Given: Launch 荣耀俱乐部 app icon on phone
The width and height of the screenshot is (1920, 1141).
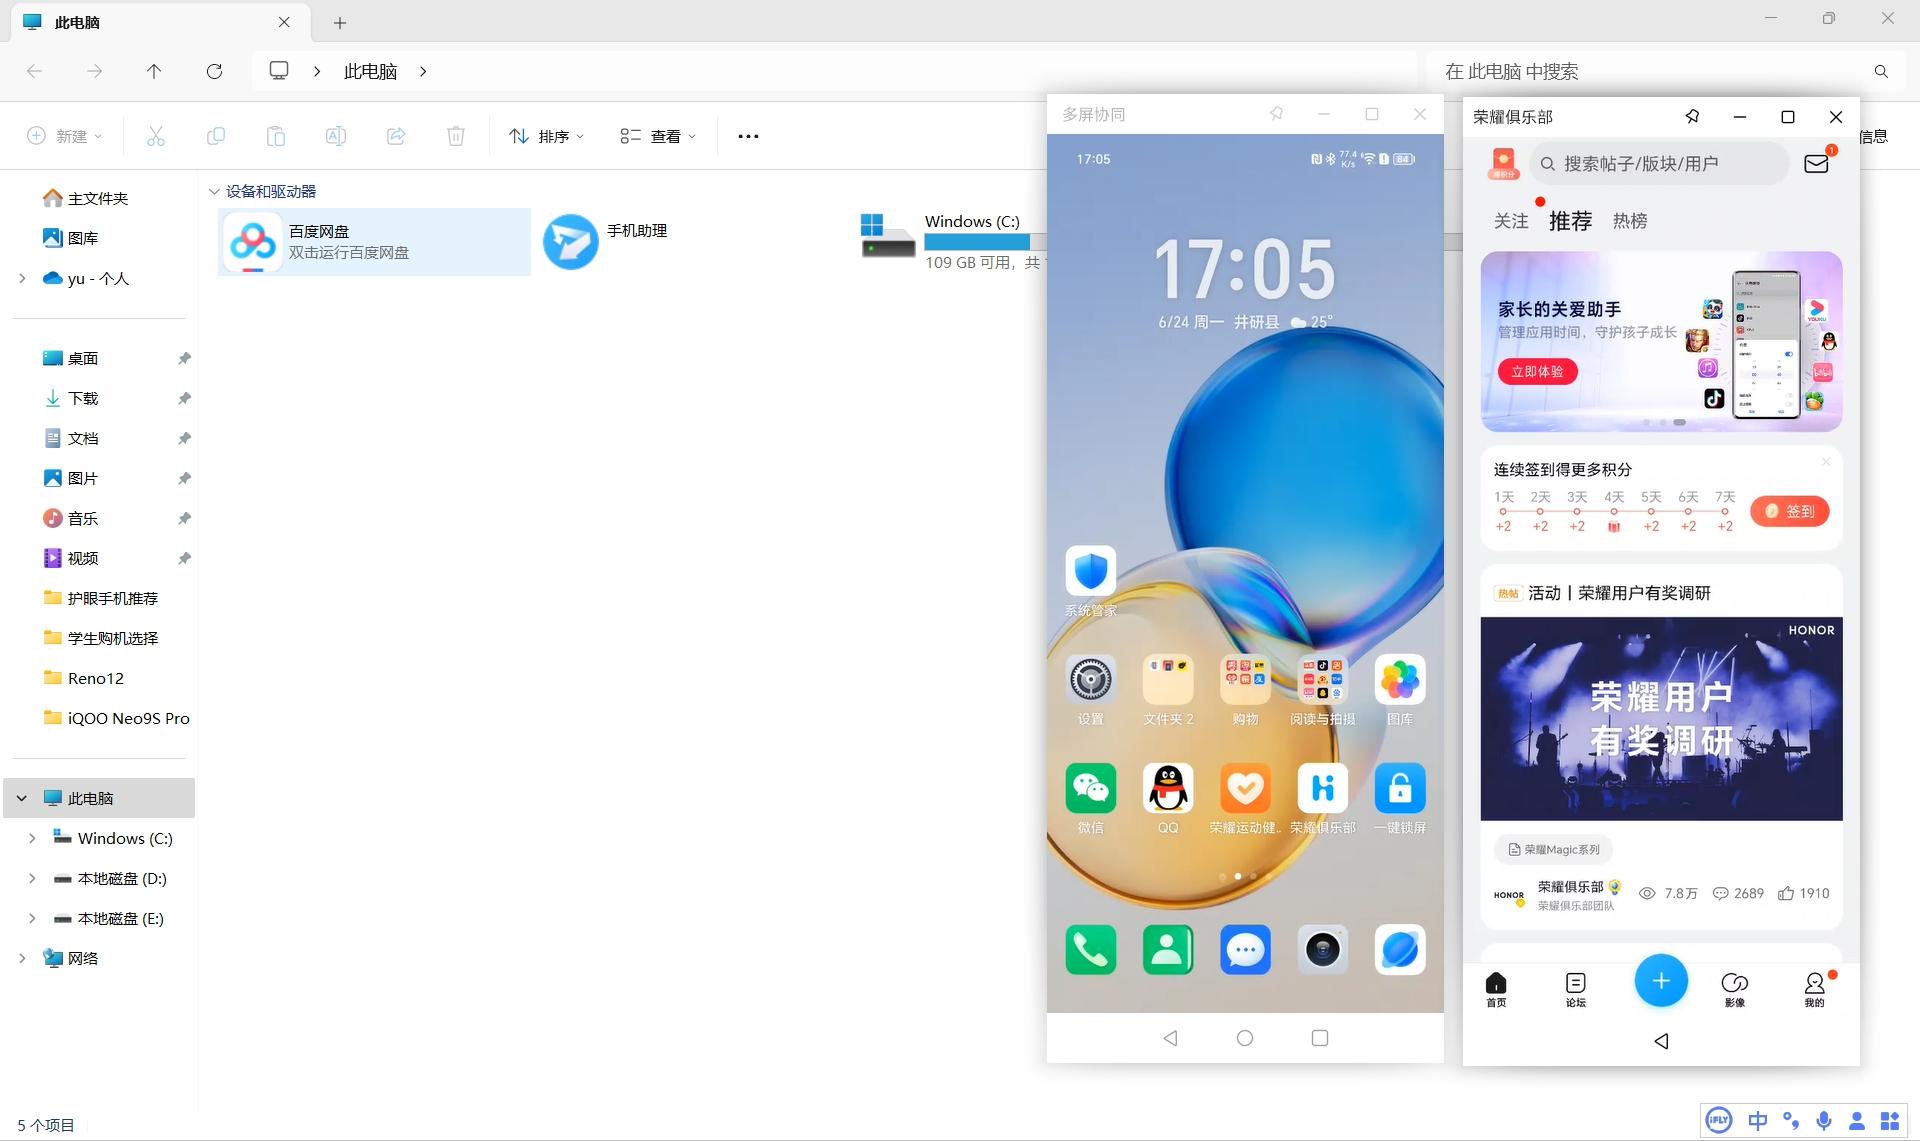Looking at the screenshot, I should pos(1322,788).
